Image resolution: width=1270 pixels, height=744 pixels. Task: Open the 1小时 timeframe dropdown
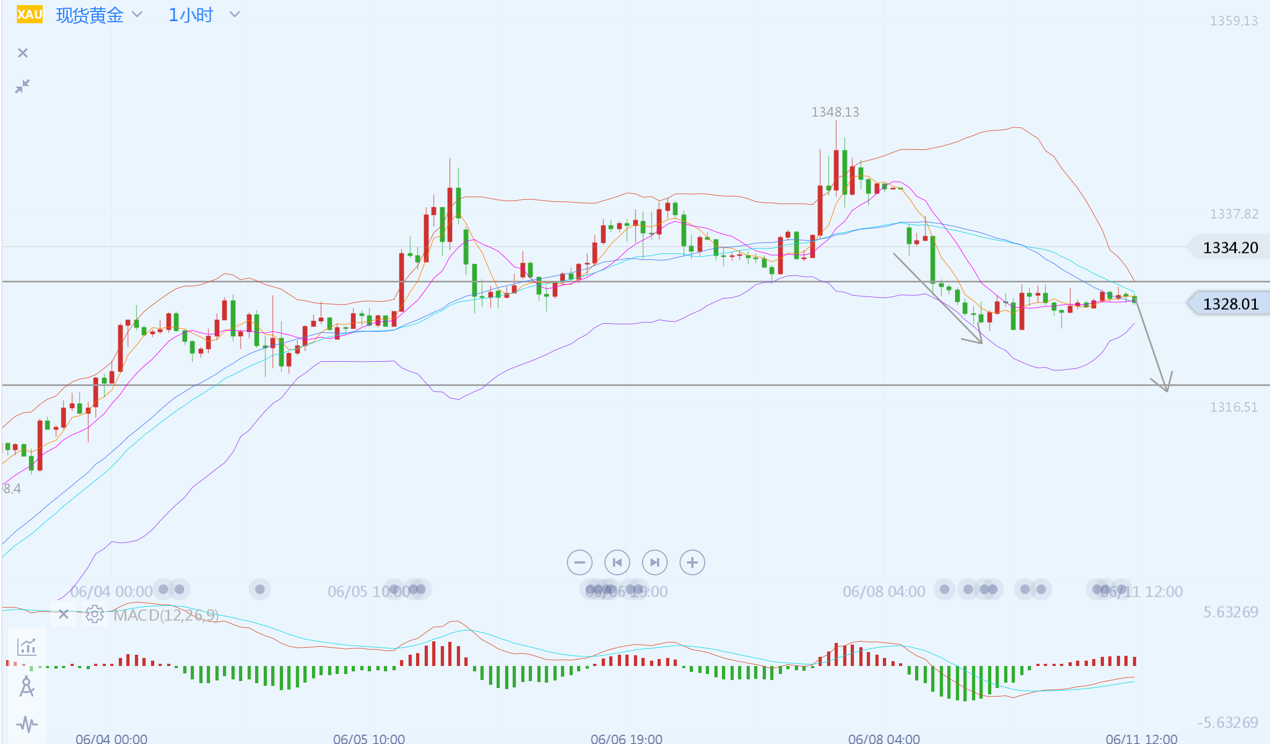[204, 15]
